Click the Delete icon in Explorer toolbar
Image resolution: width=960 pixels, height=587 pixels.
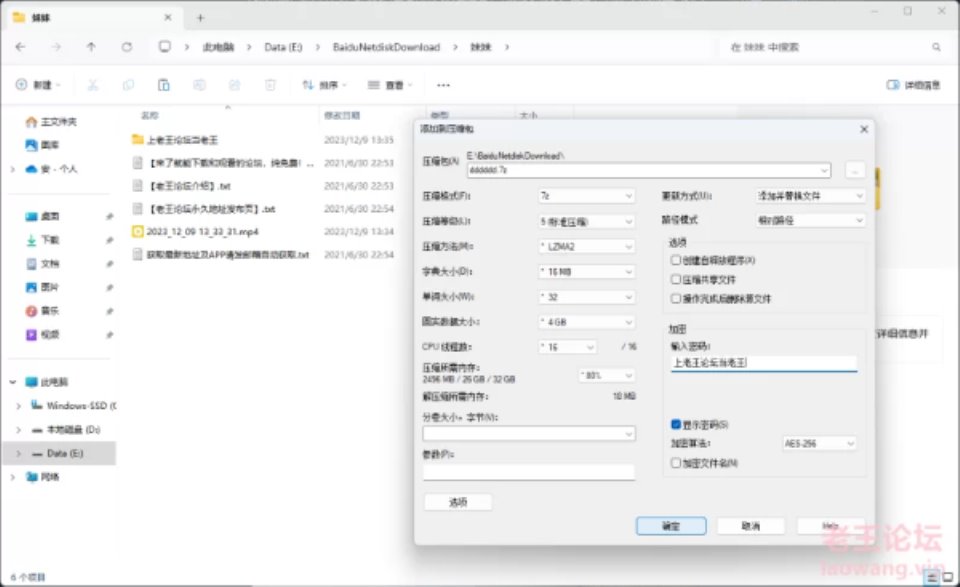(272, 84)
